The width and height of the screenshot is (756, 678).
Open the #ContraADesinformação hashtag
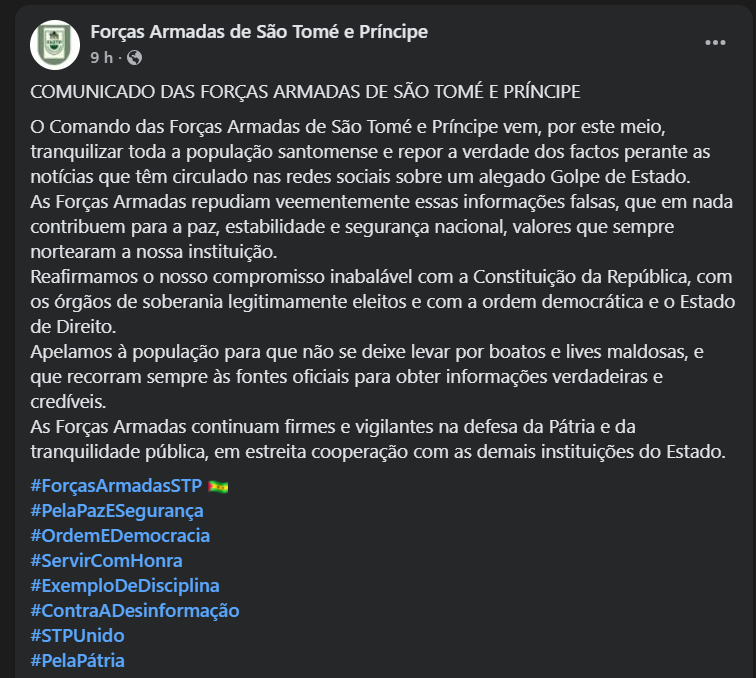point(135,610)
